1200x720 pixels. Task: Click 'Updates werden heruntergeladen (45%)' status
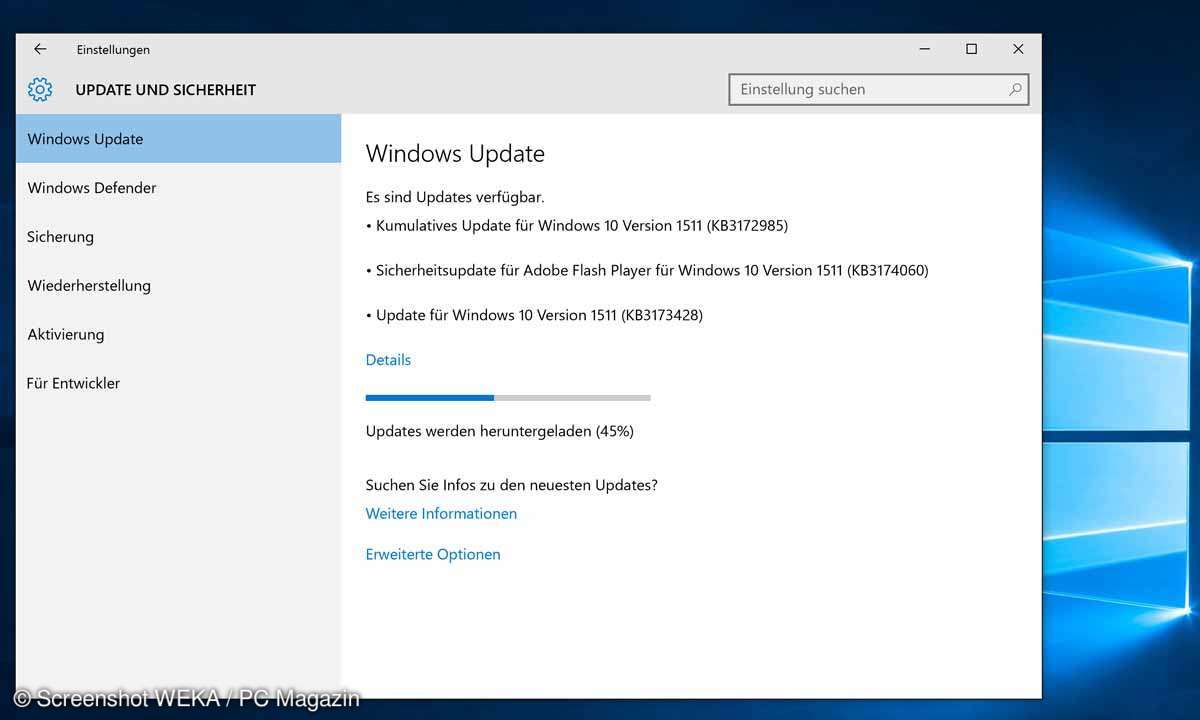click(x=500, y=432)
